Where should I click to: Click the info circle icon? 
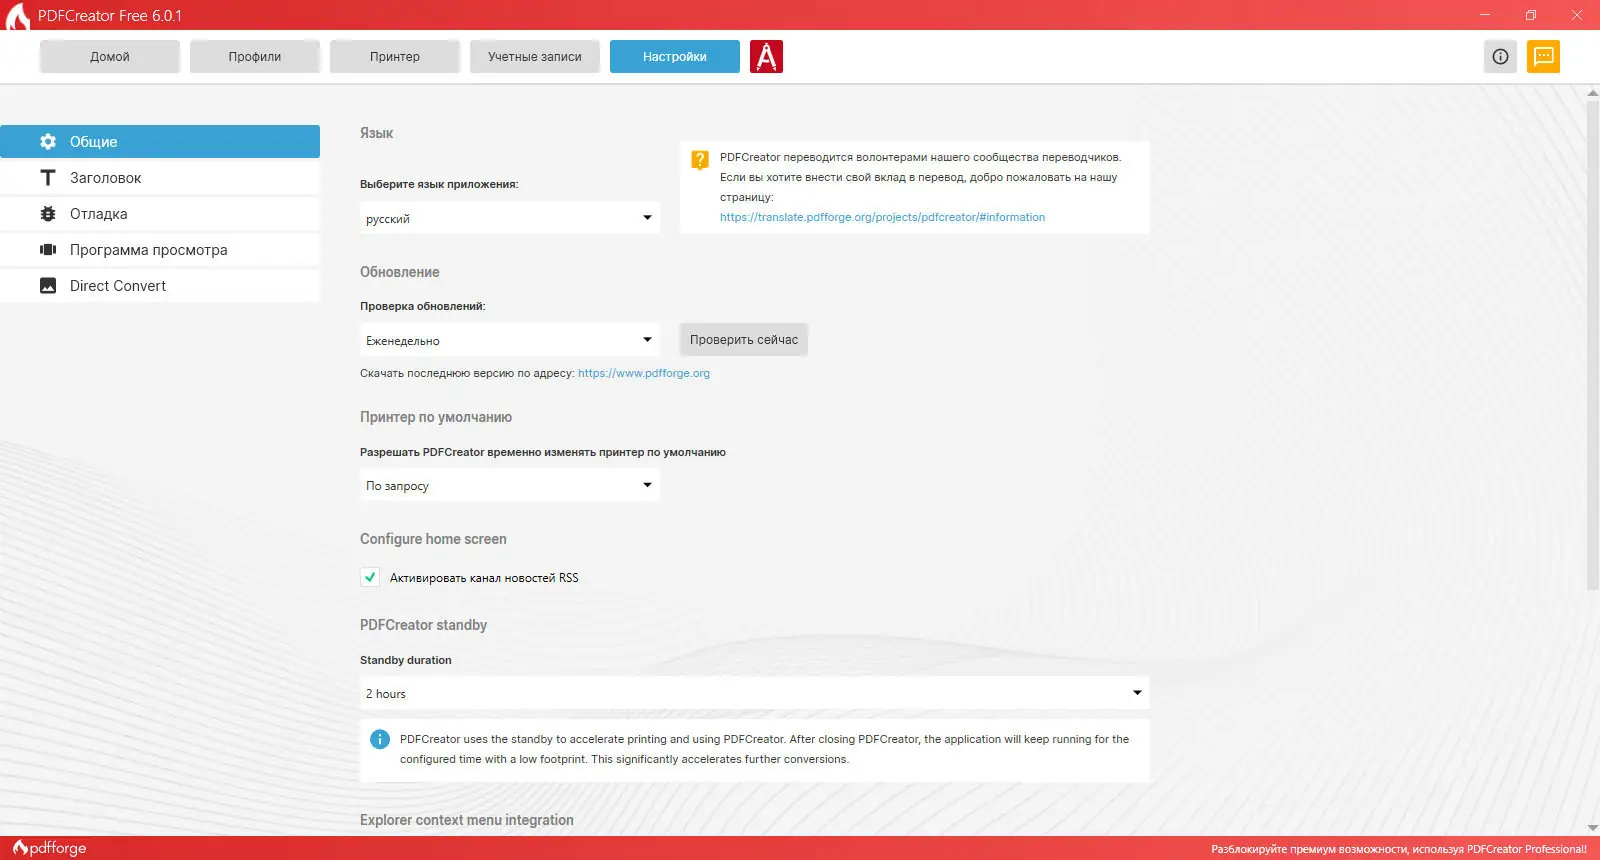[1500, 57]
